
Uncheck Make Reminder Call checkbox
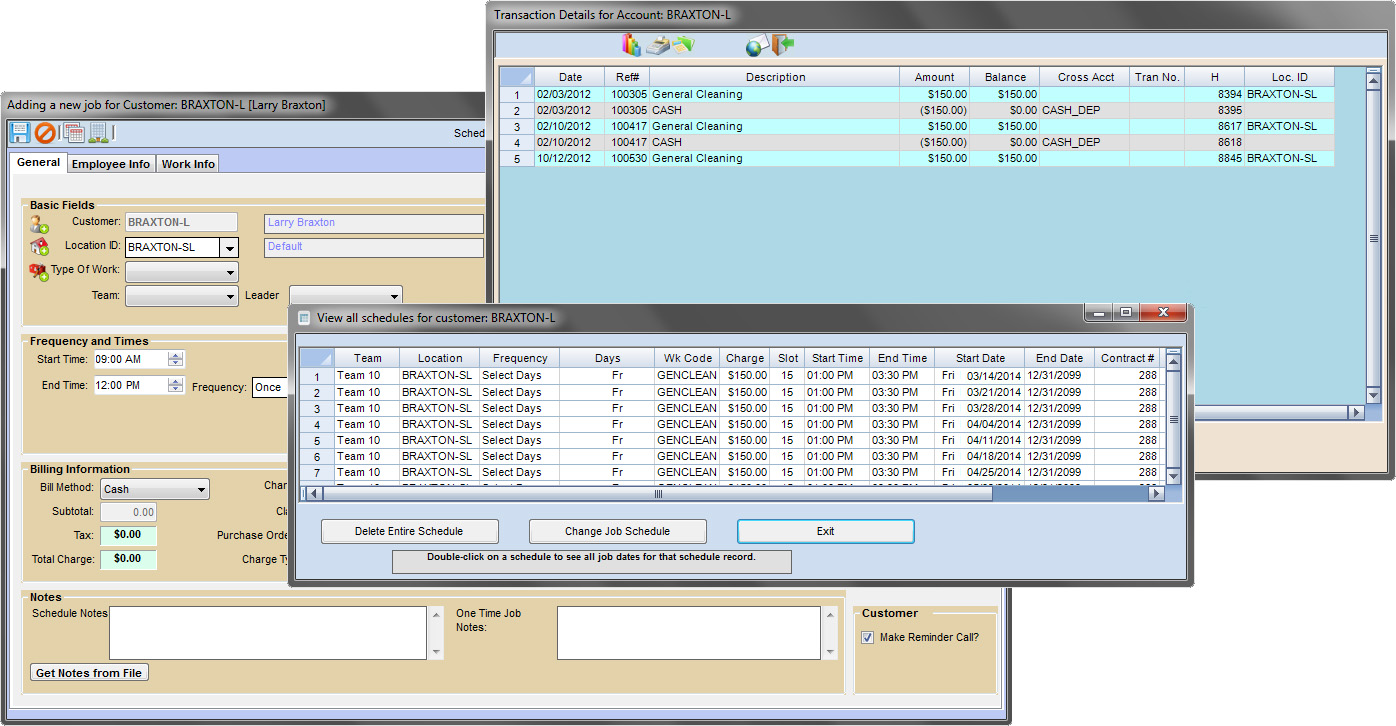[867, 637]
